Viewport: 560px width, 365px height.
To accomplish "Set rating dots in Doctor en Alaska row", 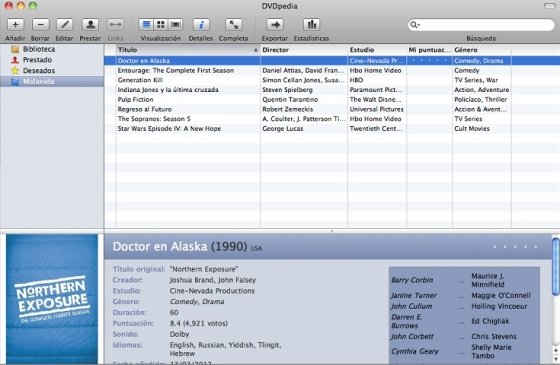I will 429,61.
